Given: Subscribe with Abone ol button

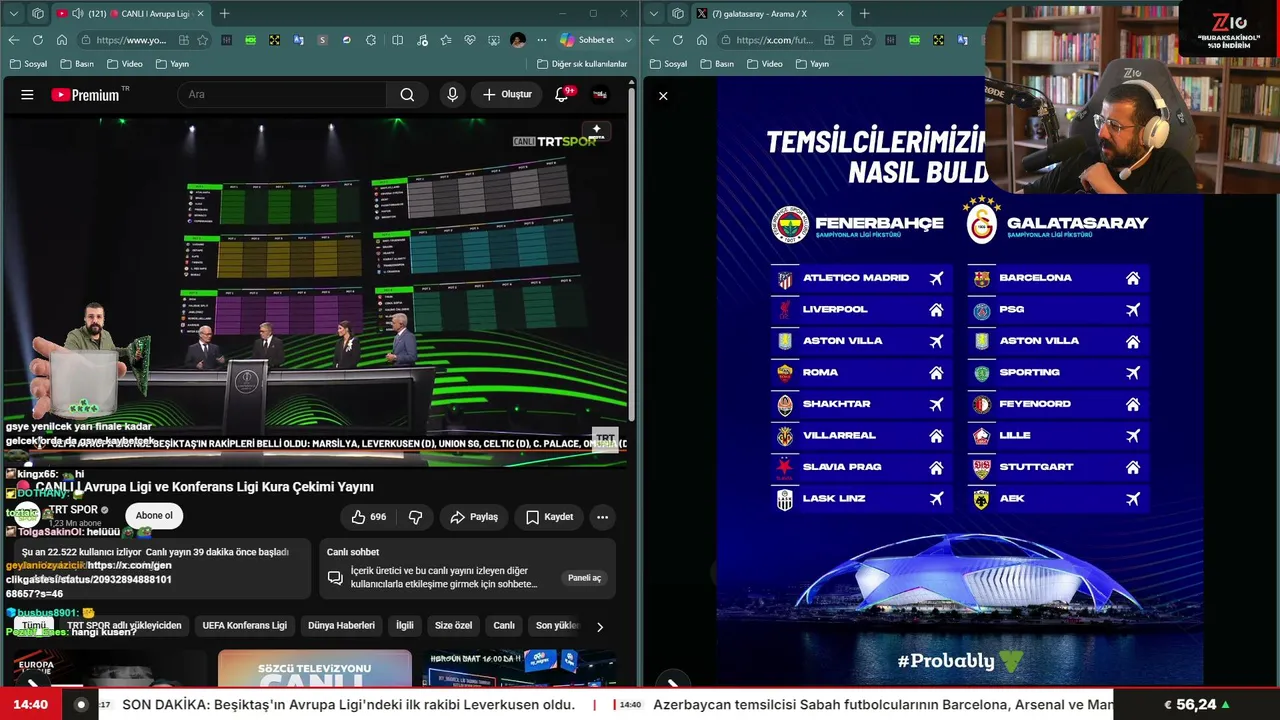Looking at the screenshot, I should 154,516.
